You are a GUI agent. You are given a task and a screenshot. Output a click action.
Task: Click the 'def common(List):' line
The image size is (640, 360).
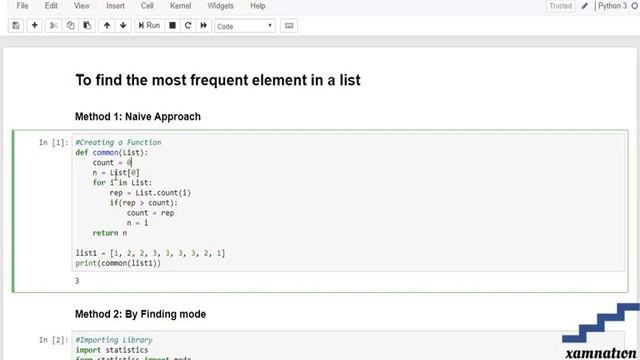[112, 152]
